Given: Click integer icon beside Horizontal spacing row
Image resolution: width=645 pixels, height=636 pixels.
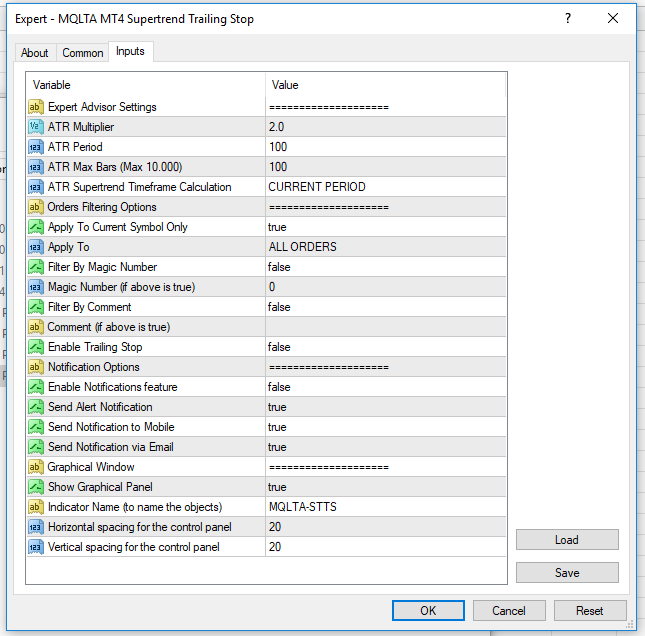Looking at the screenshot, I should point(36,527).
